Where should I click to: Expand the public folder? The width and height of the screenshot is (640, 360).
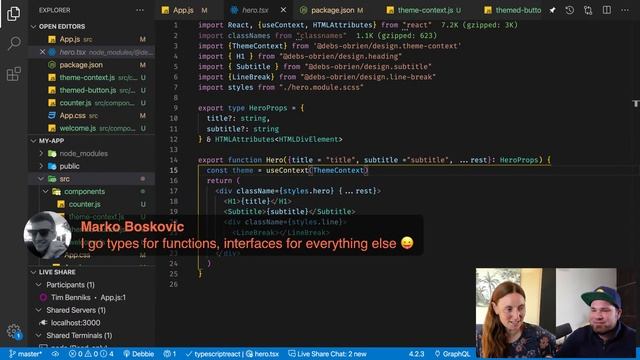click(x=41, y=166)
